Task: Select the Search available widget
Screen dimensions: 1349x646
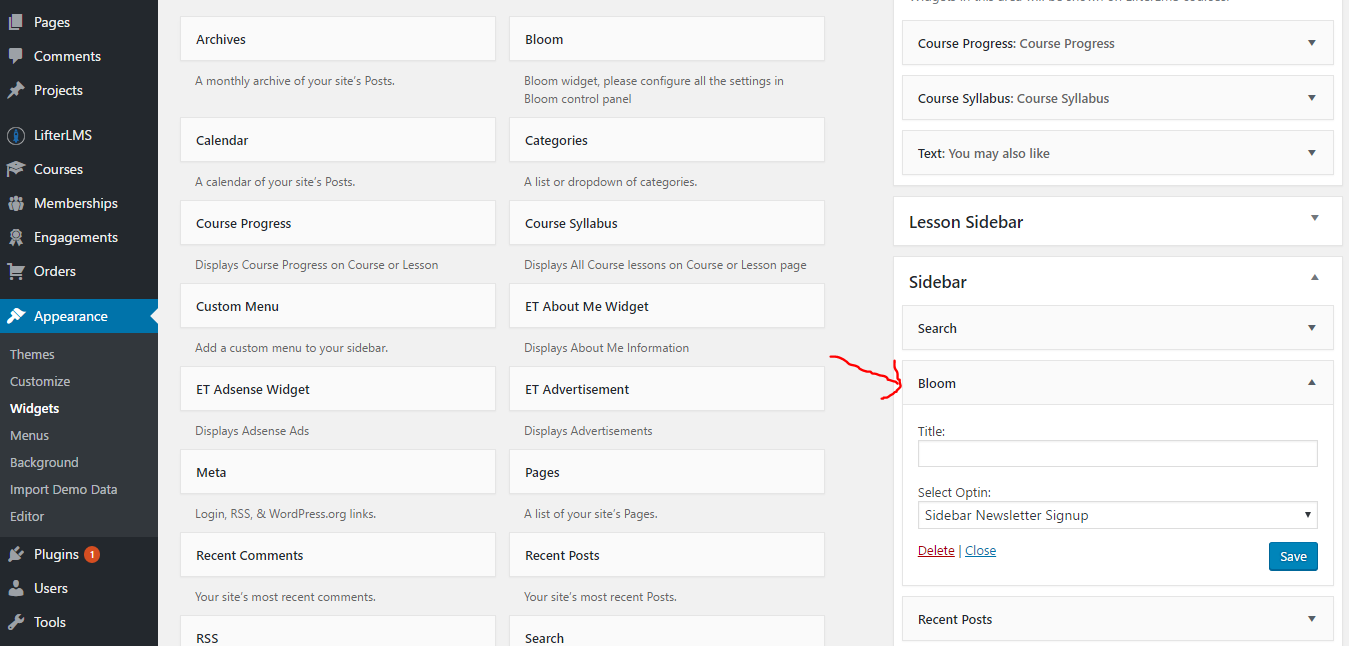Action: click(x=667, y=632)
